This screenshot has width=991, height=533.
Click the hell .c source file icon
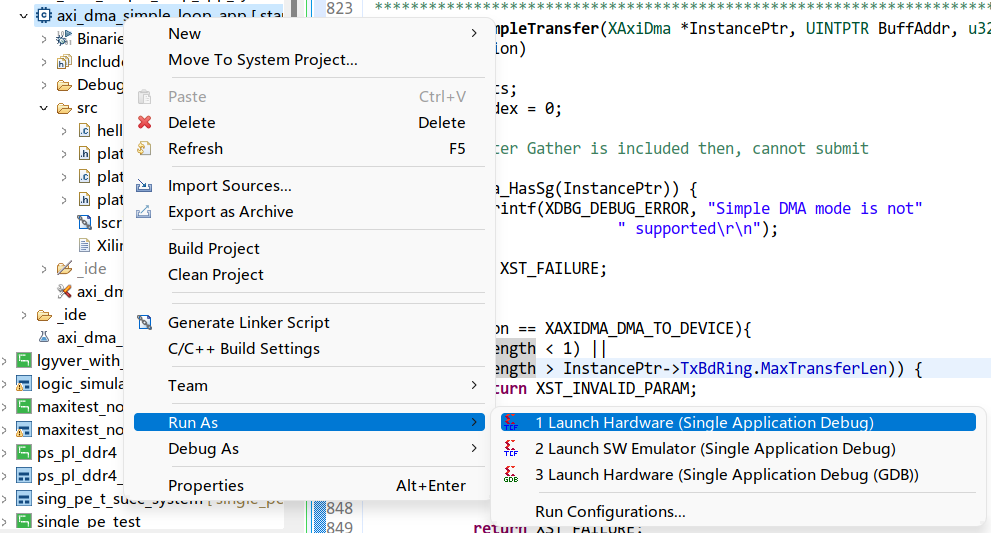[84, 130]
